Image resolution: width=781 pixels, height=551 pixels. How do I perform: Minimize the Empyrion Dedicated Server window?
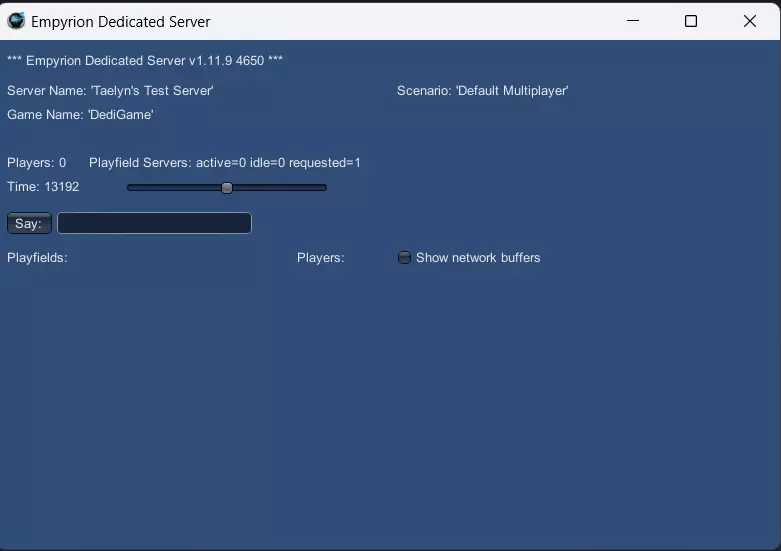pos(633,21)
